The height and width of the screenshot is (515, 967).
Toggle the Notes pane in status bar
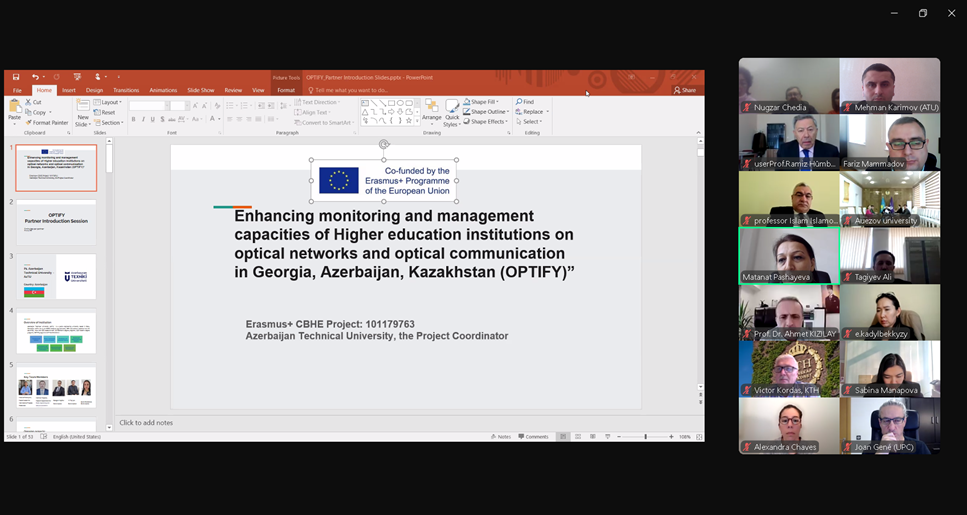coord(502,437)
